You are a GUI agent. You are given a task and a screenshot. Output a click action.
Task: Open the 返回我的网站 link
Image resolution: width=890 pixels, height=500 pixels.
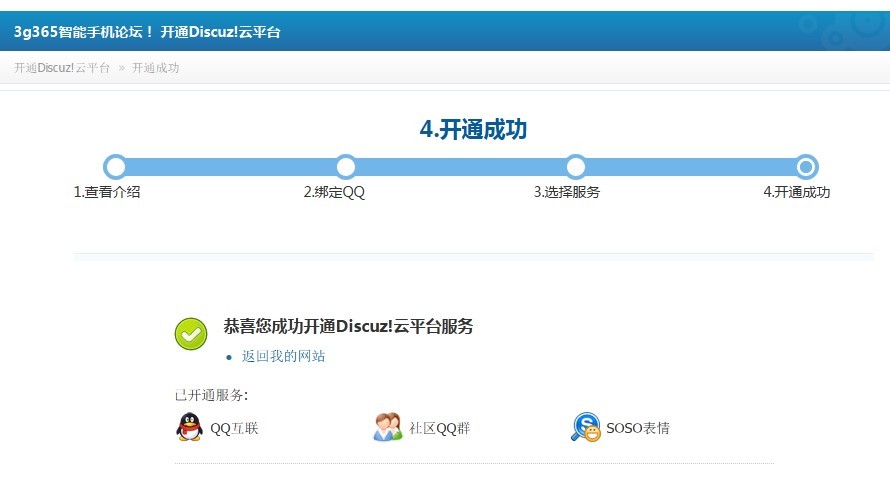point(283,356)
